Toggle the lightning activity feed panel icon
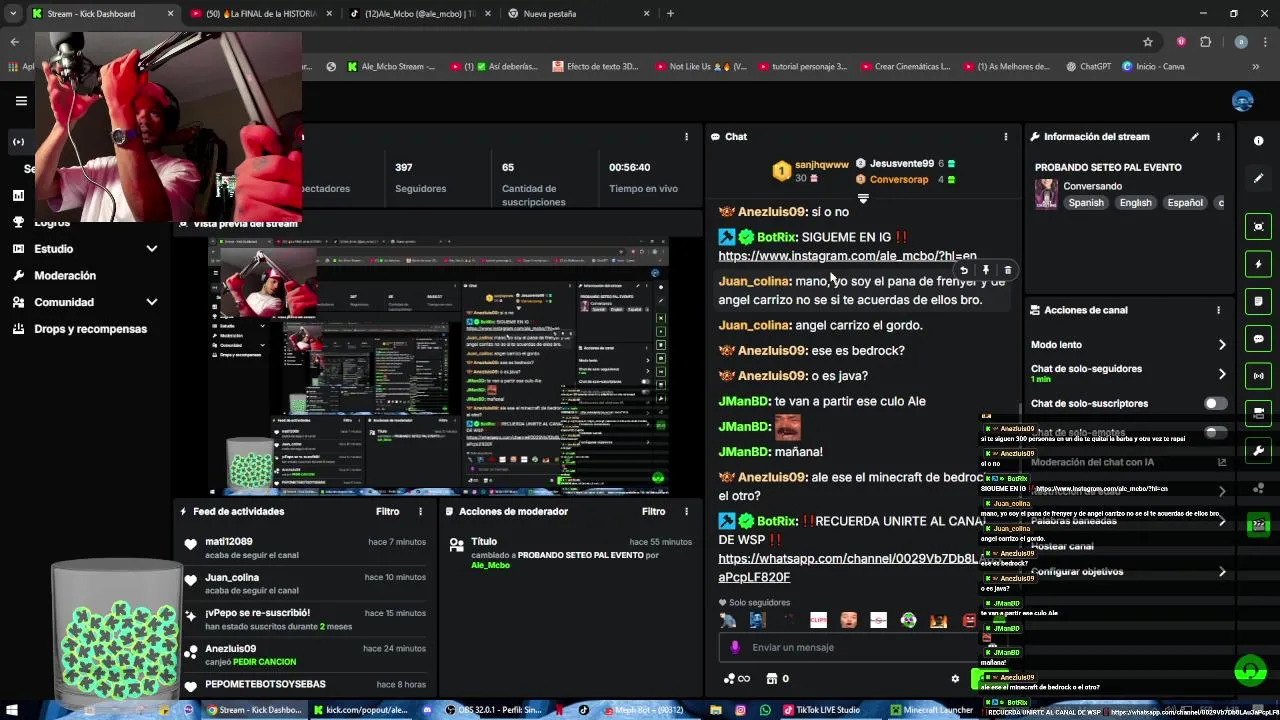Image resolution: width=1280 pixels, height=720 pixels. pyautogui.click(x=1259, y=264)
